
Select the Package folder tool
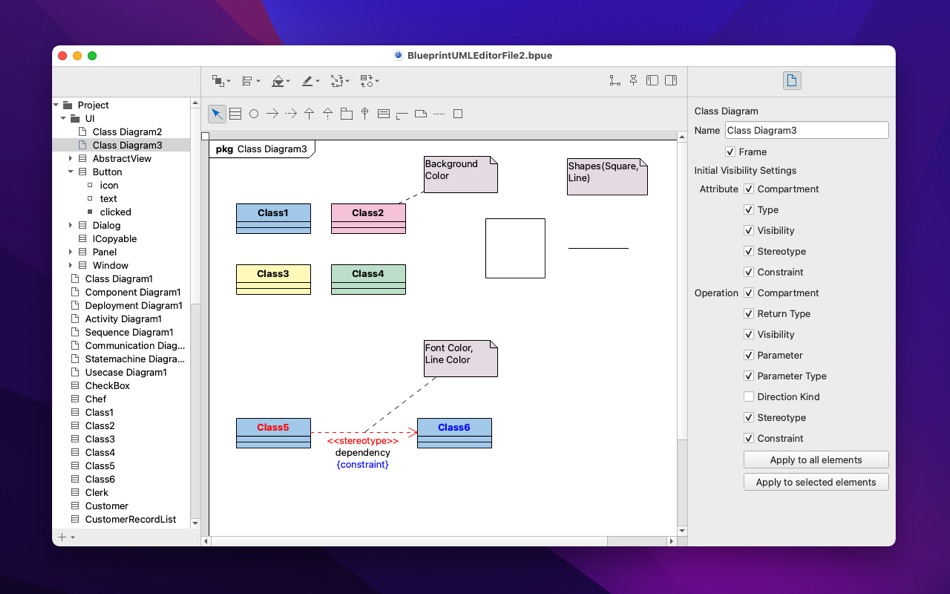tap(346, 113)
